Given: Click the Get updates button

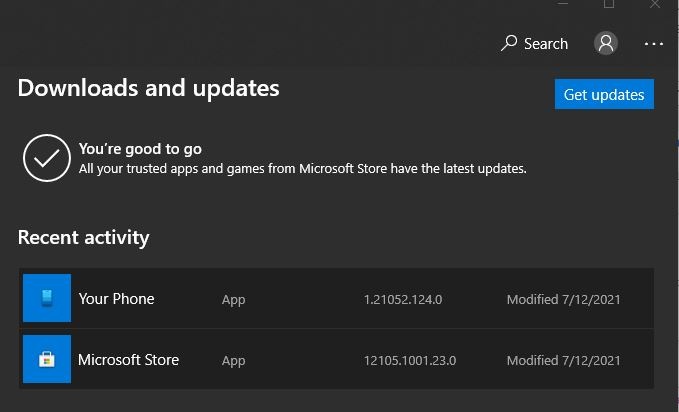Looking at the screenshot, I should tap(604, 94).
